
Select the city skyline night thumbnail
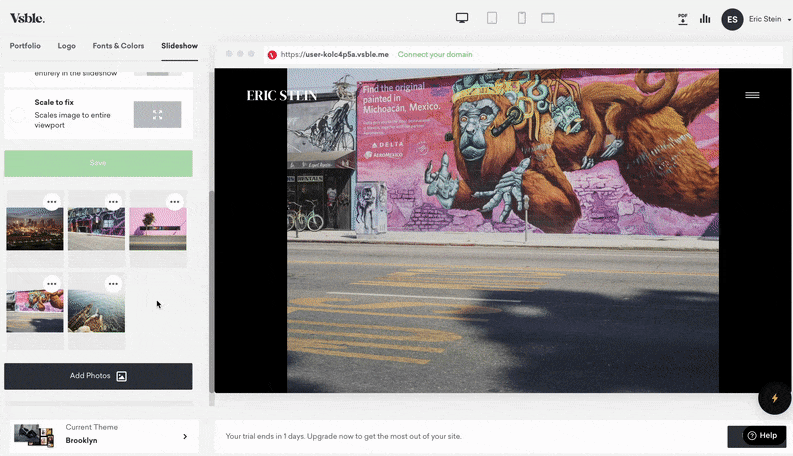[35, 229]
